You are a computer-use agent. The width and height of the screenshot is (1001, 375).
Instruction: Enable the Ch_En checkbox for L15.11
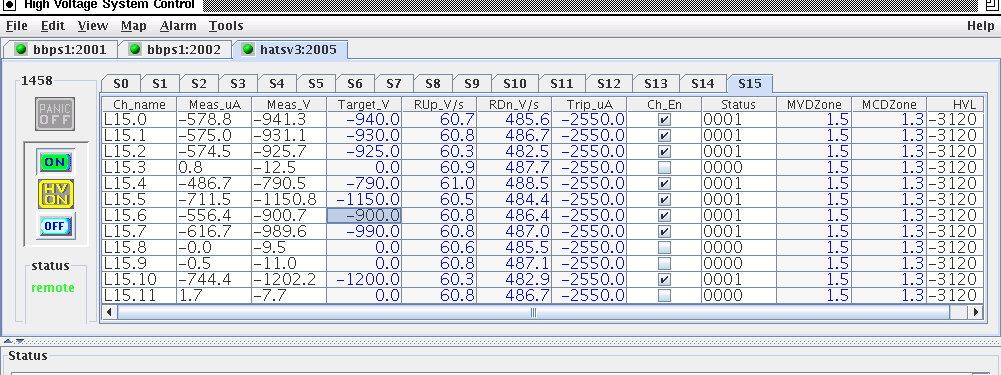pyautogui.click(x=664, y=295)
